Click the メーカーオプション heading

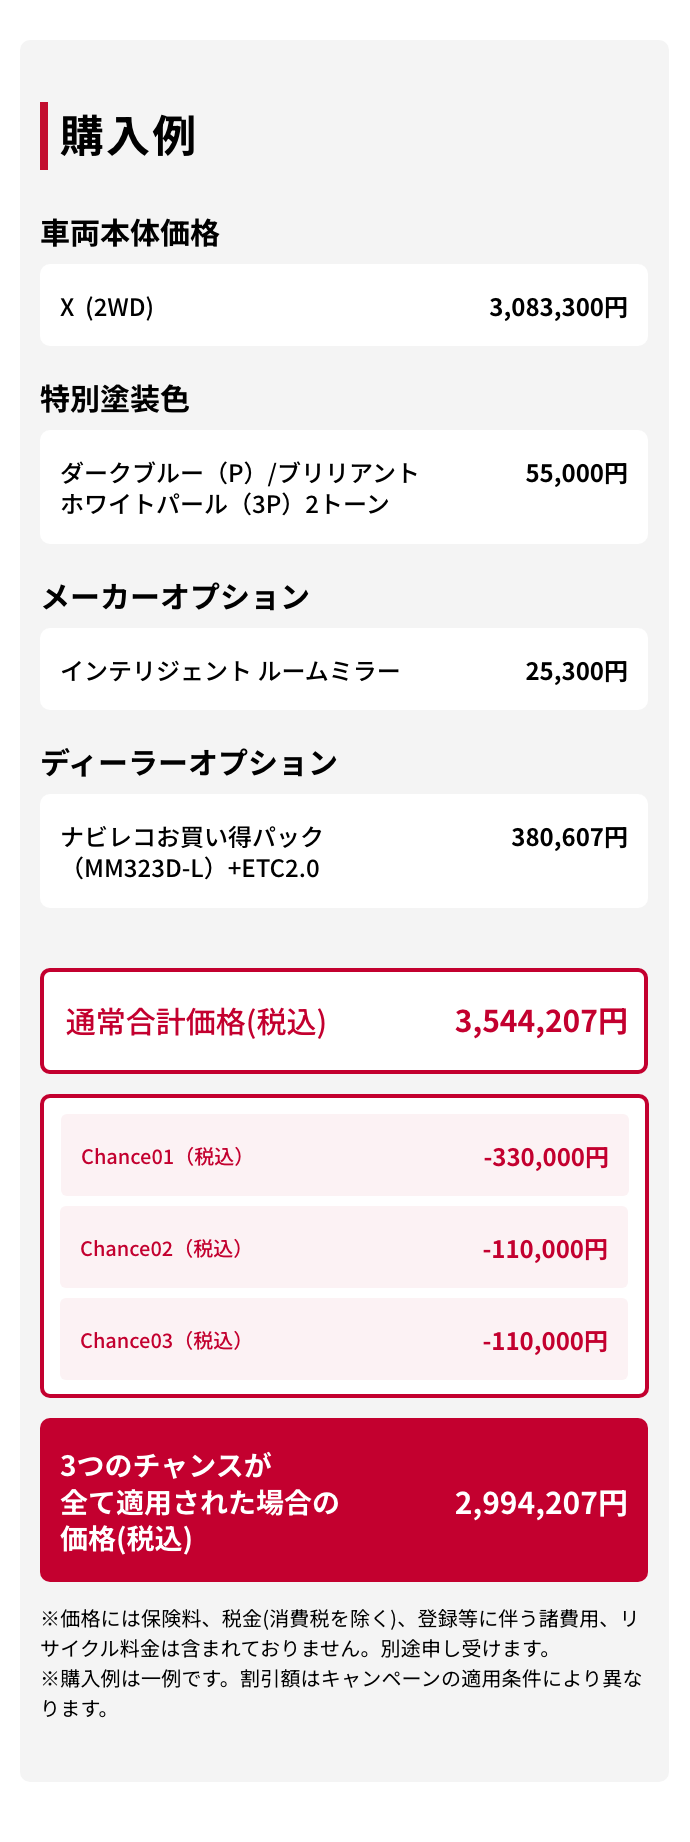click(175, 597)
